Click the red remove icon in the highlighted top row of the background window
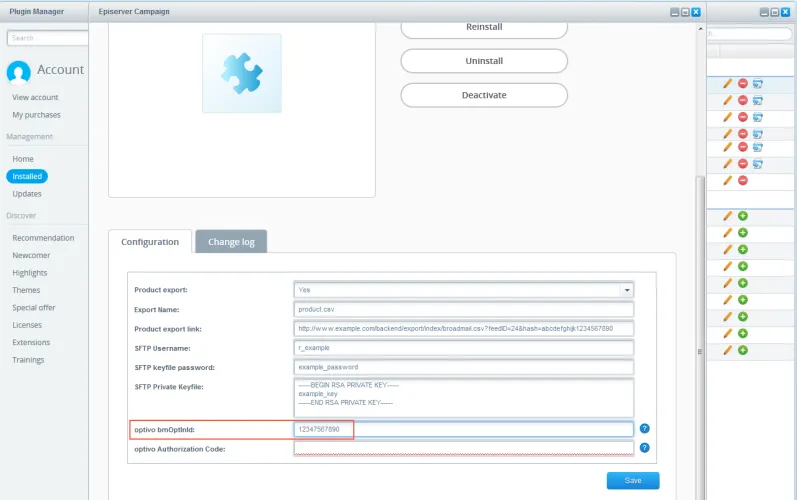This screenshot has height=500, width=797. 743,83
